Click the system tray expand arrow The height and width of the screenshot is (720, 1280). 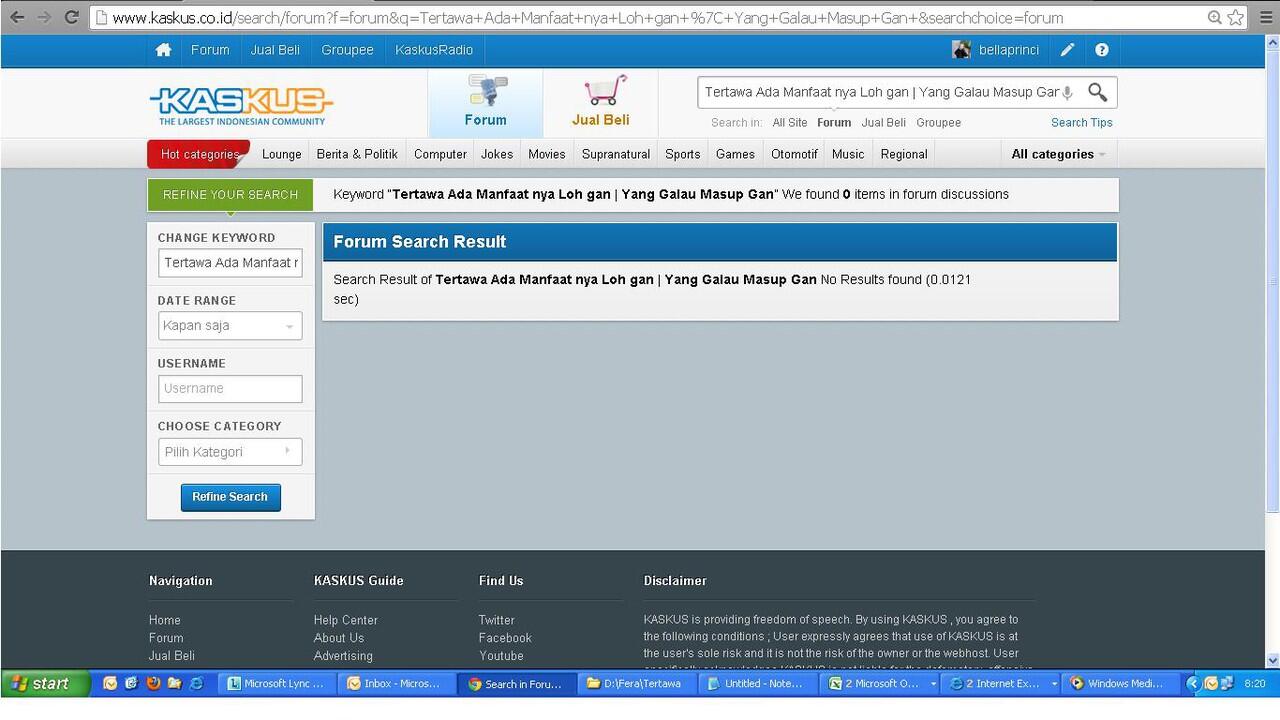(1192, 684)
